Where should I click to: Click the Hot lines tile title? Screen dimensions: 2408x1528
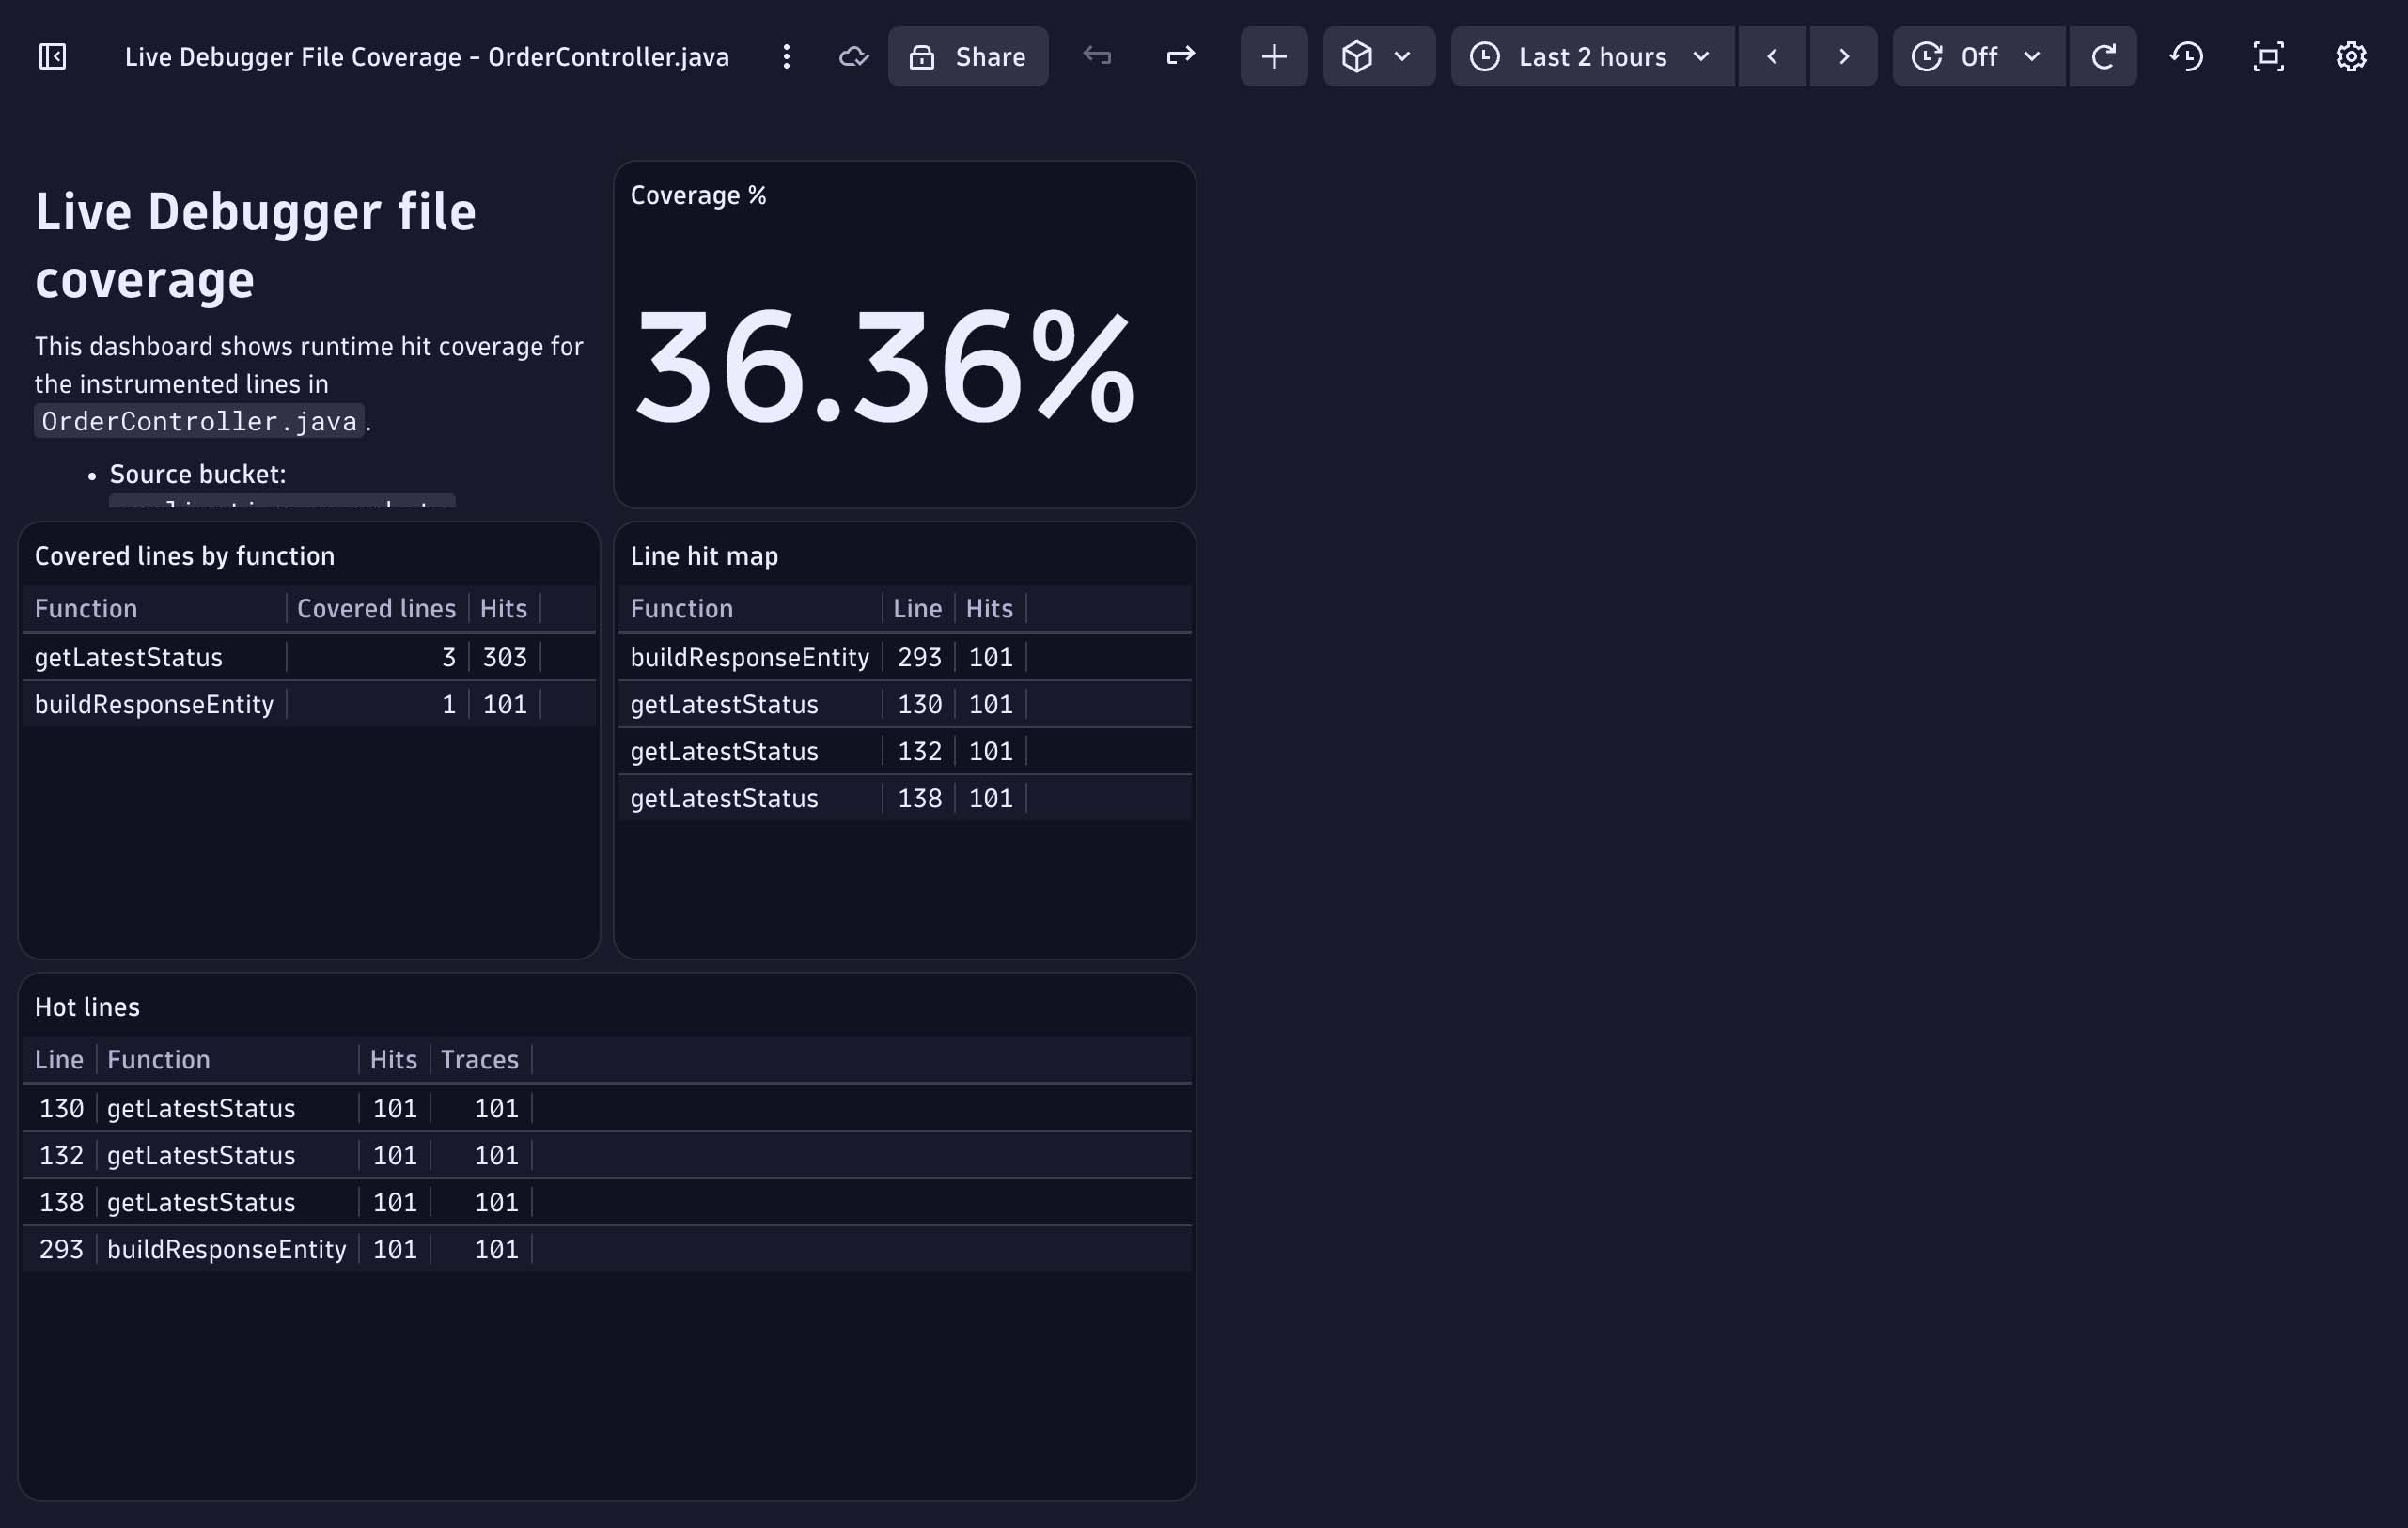point(87,1007)
